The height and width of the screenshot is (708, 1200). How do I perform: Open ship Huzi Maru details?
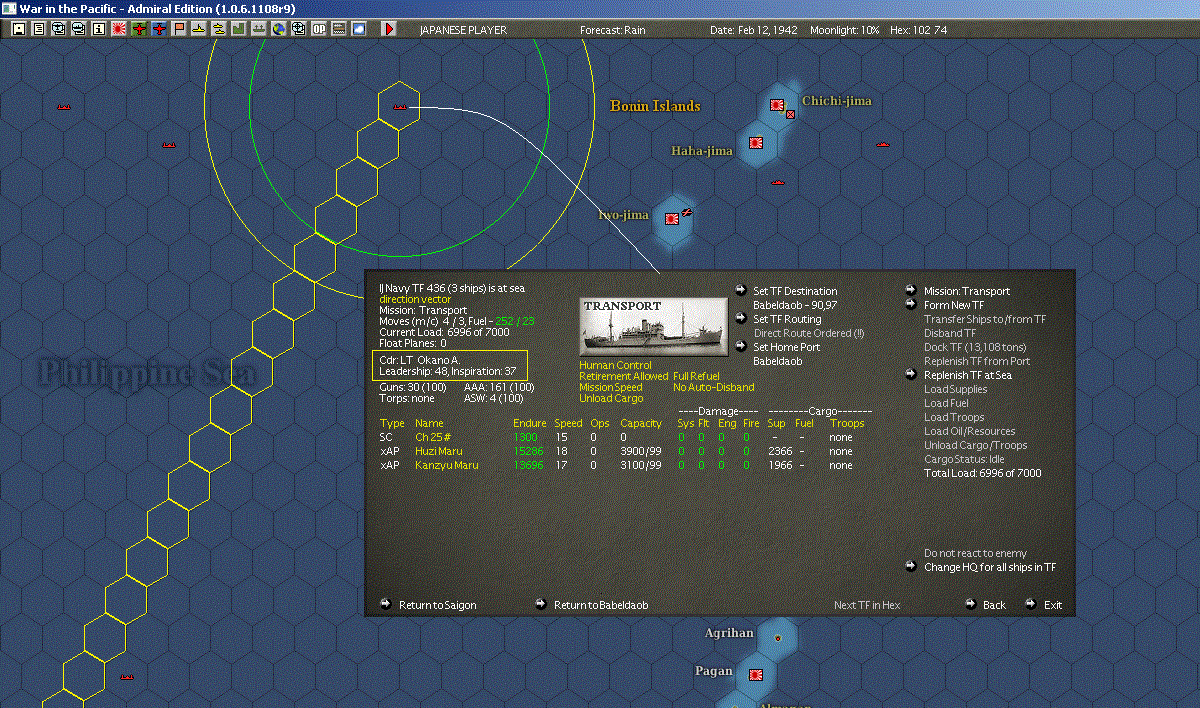pyautogui.click(x=438, y=451)
